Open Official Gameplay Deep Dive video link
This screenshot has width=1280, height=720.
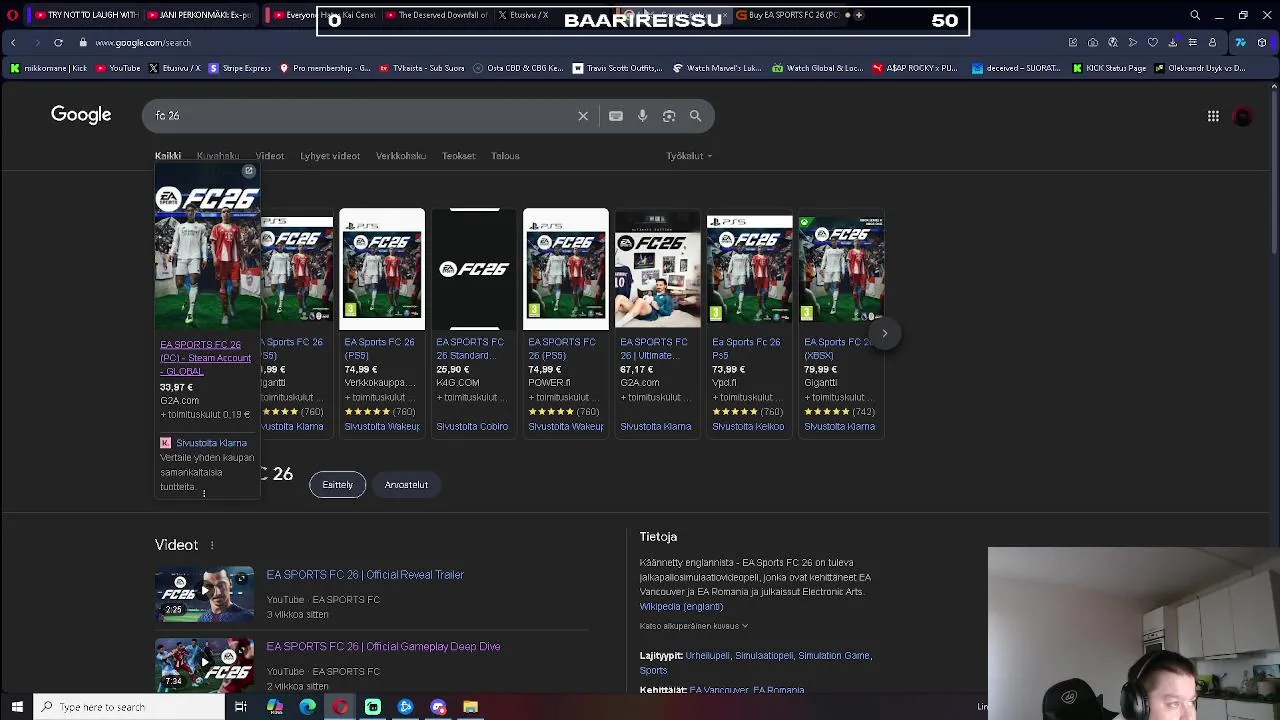click(383, 647)
